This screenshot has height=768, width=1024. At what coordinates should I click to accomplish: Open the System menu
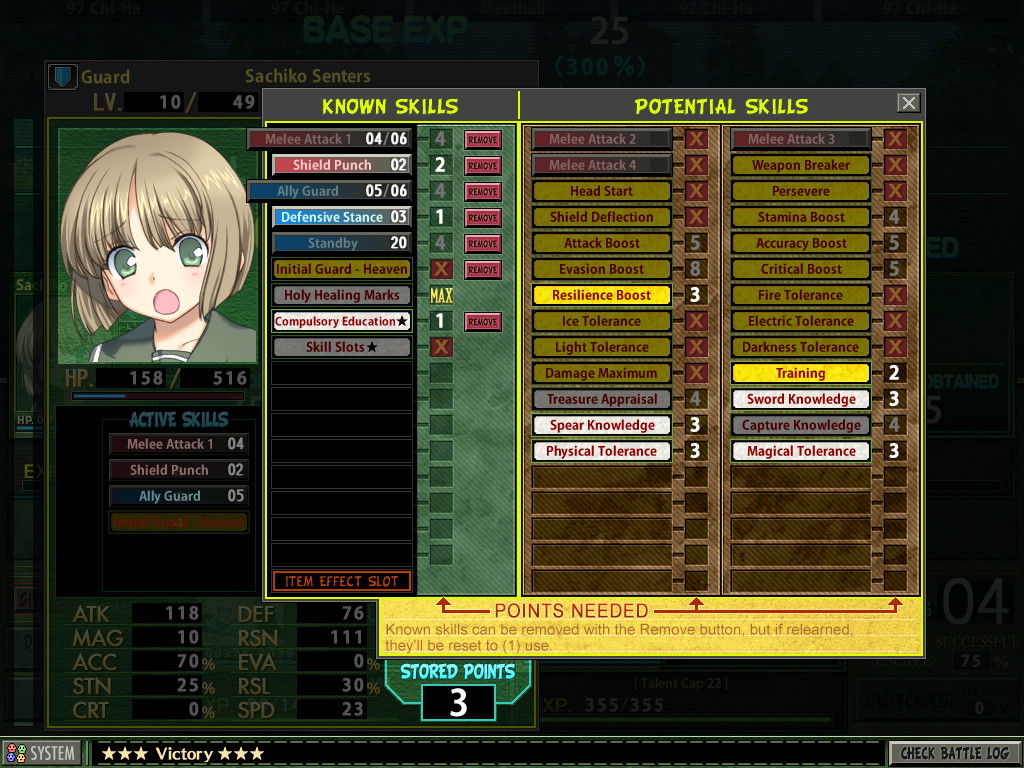pos(41,753)
